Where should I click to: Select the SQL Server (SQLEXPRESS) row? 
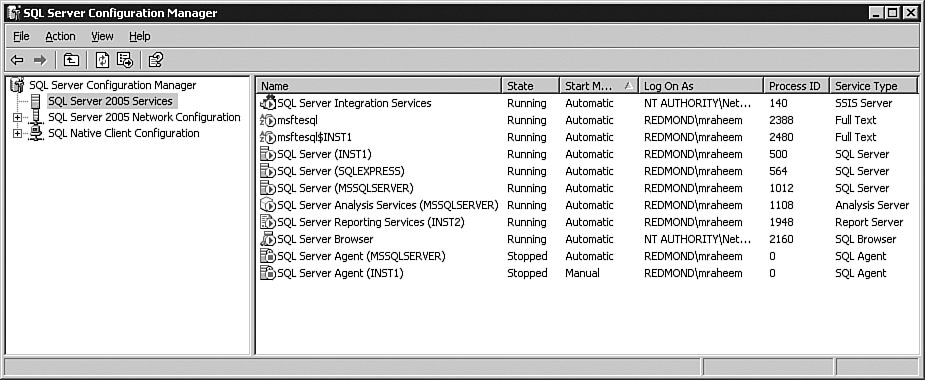tap(587, 171)
